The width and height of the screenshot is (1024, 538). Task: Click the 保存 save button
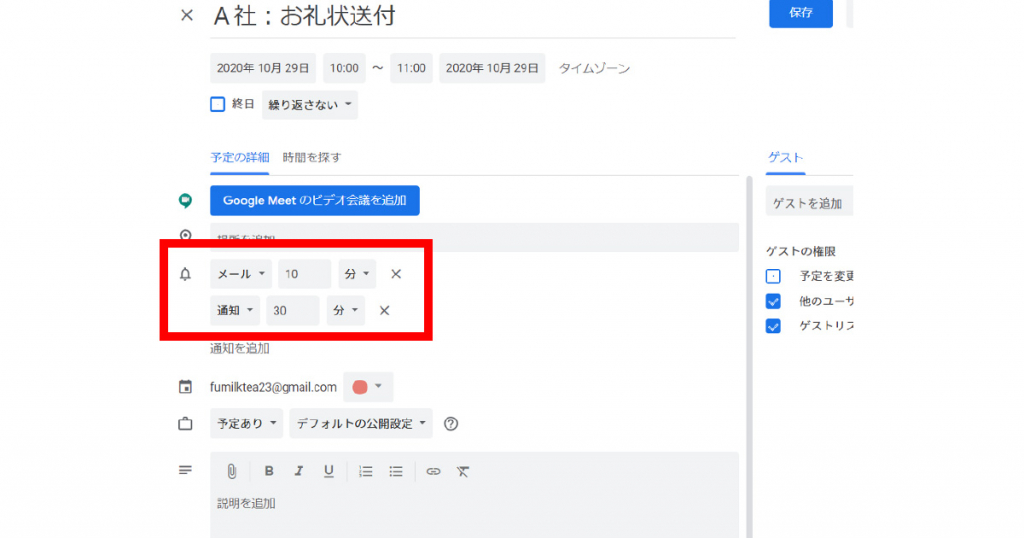800,13
